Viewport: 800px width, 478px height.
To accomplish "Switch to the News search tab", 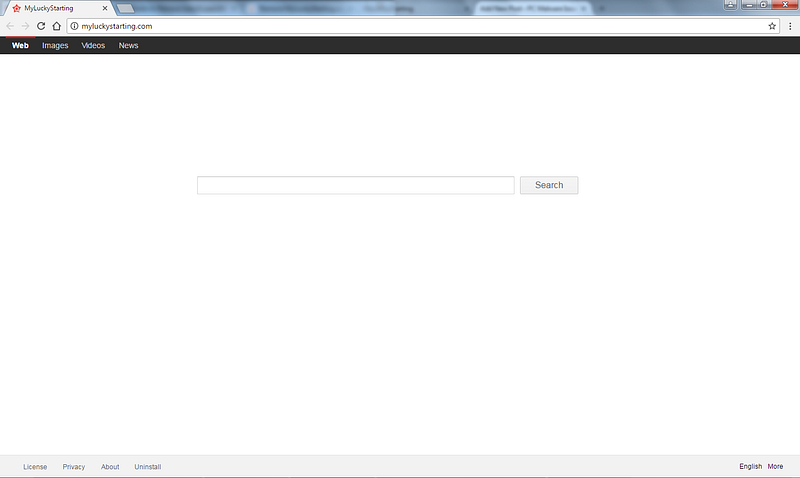I will (x=128, y=45).
